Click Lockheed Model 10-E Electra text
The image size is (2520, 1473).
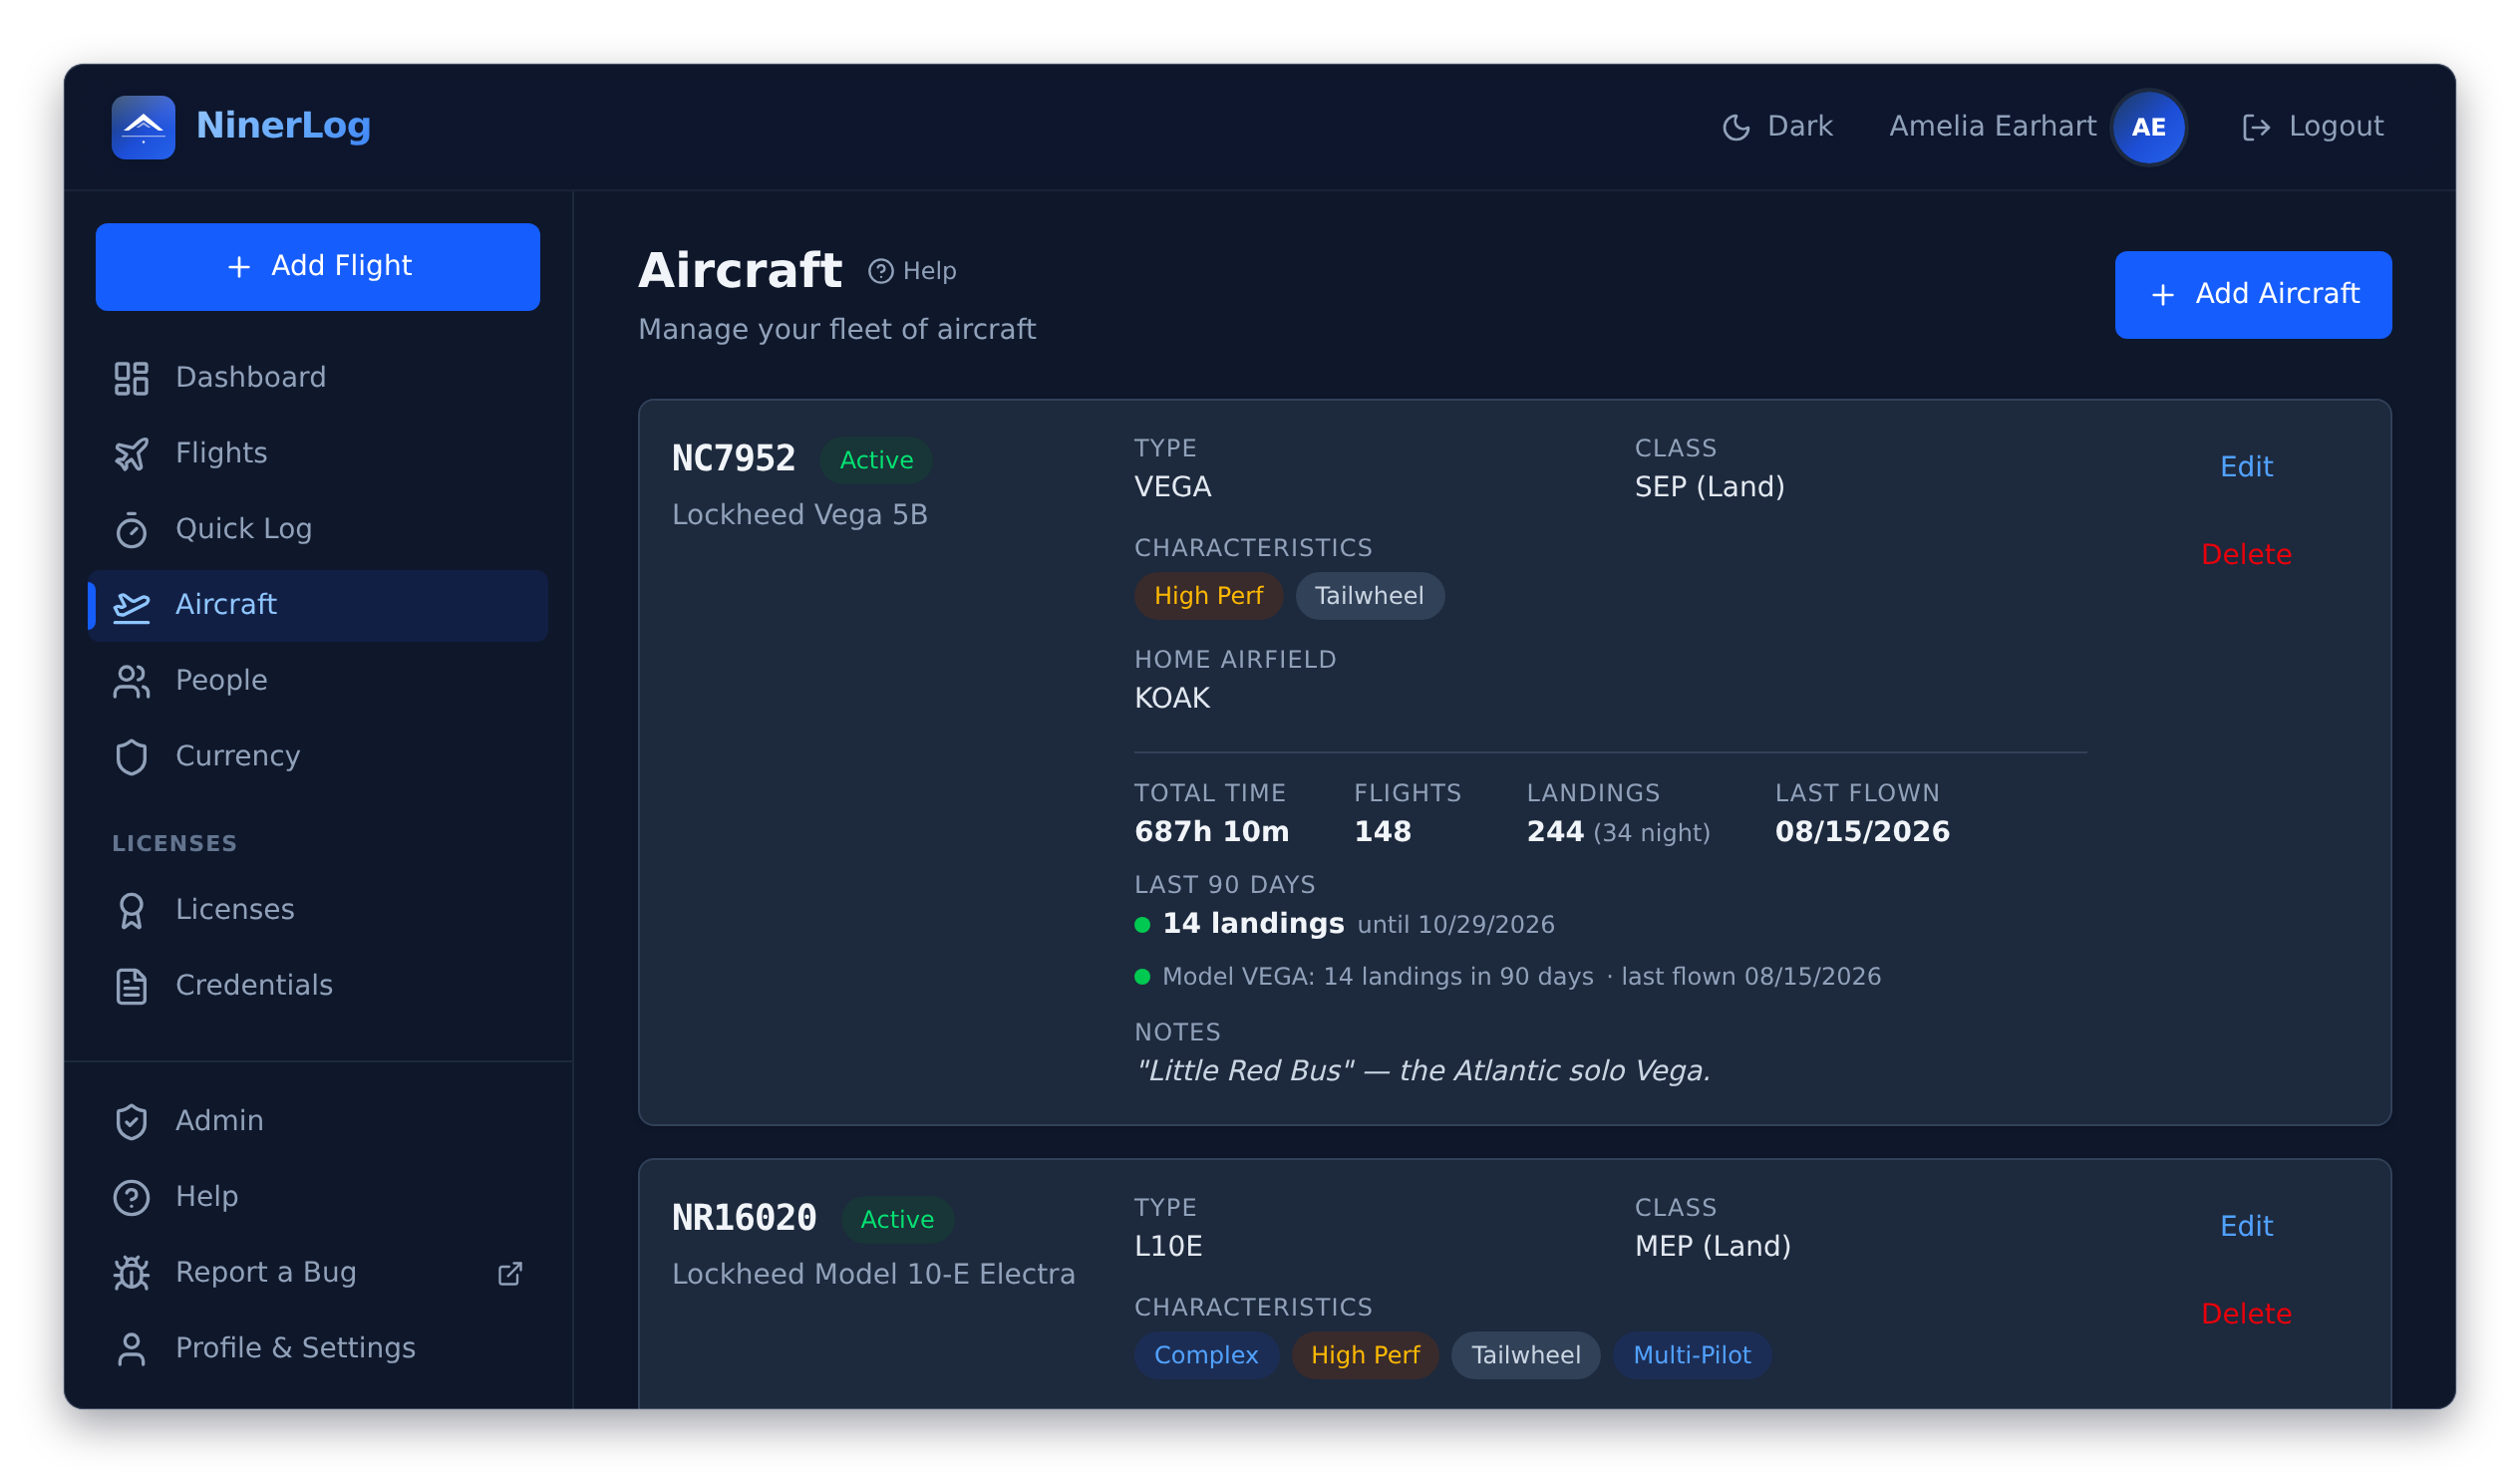click(x=873, y=1275)
